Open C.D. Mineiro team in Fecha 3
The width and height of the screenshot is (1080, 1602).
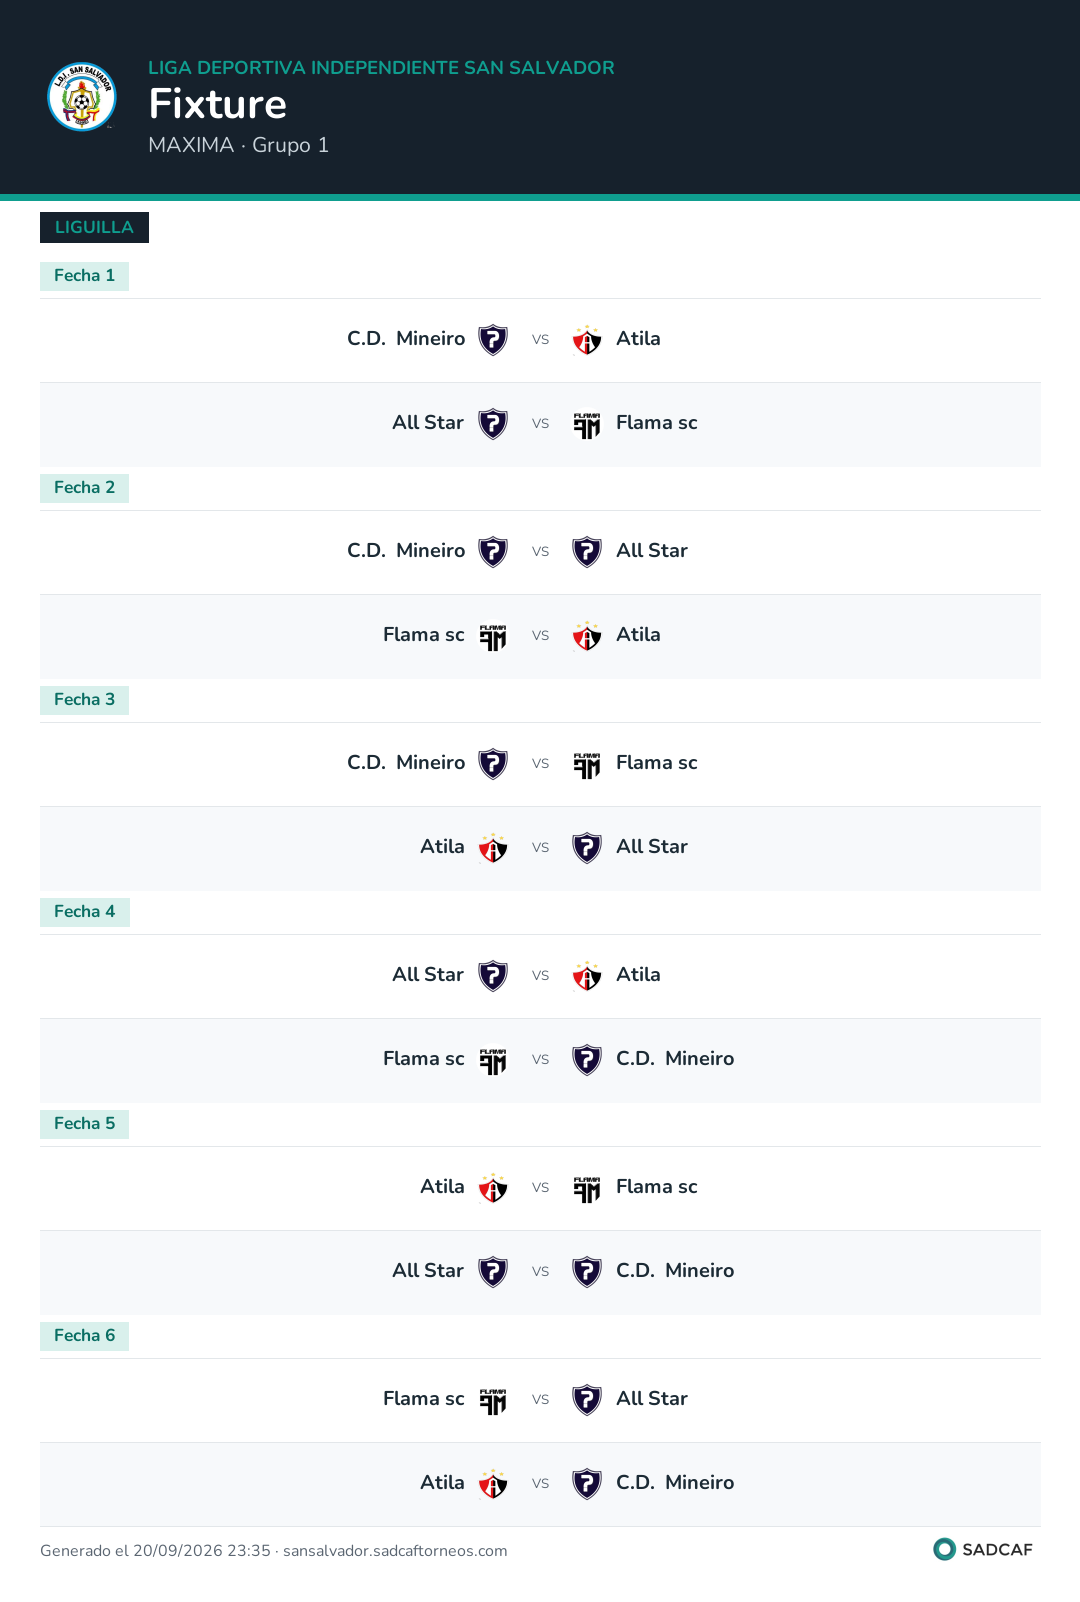tap(406, 763)
